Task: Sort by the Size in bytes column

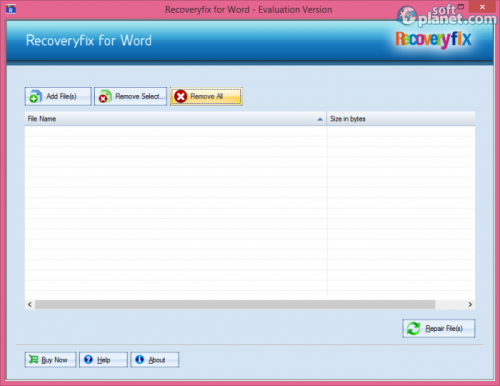Action: coord(401,119)
